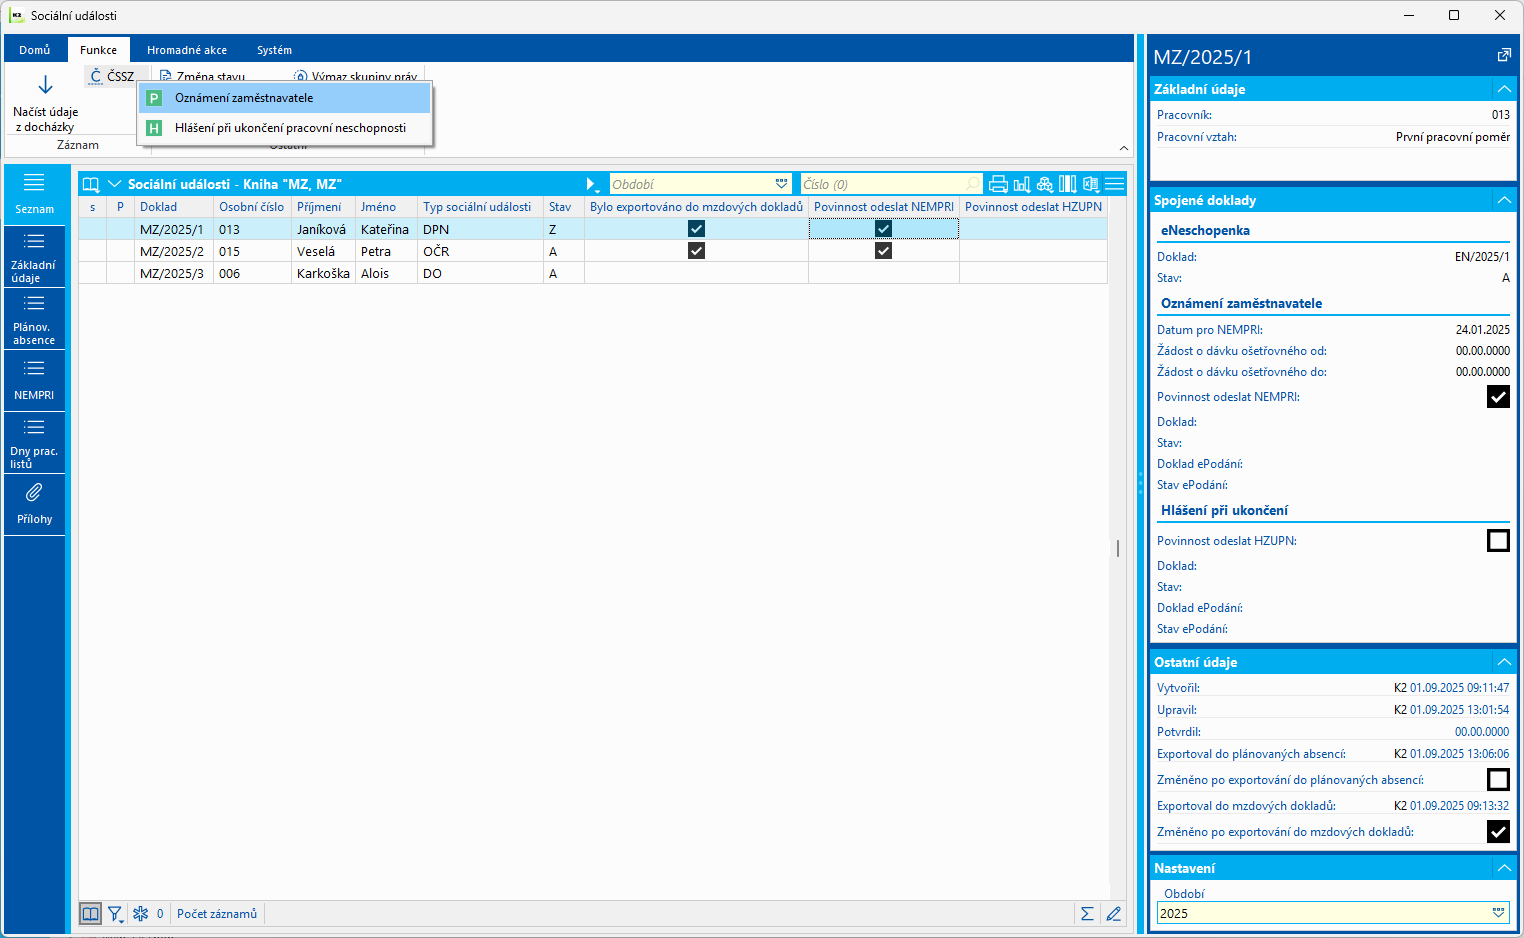Image resolution: width=1524 pixels, height=938 pixels.
Task: Collapse the ribbon with the chevron
Action: 1124,148
